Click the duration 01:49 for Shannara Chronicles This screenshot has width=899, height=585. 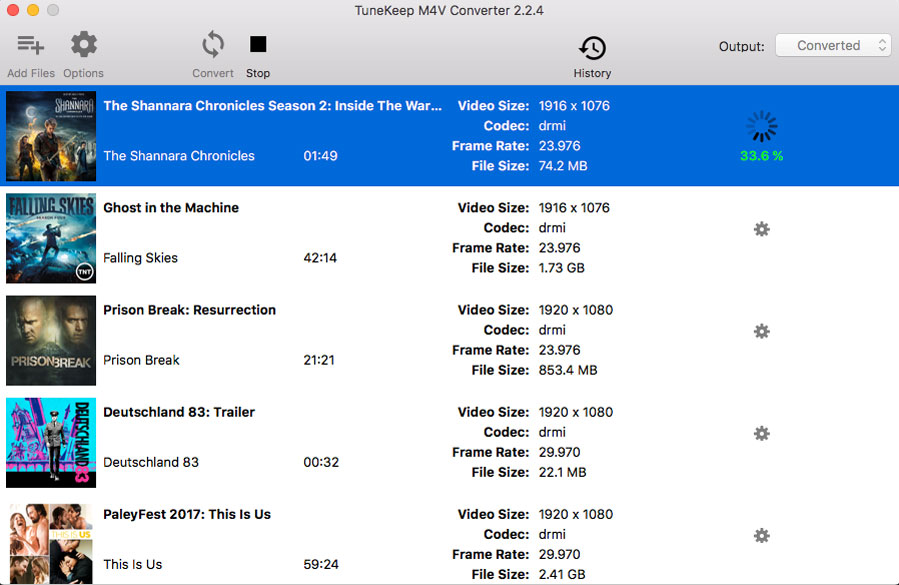[x=320, y=156]
